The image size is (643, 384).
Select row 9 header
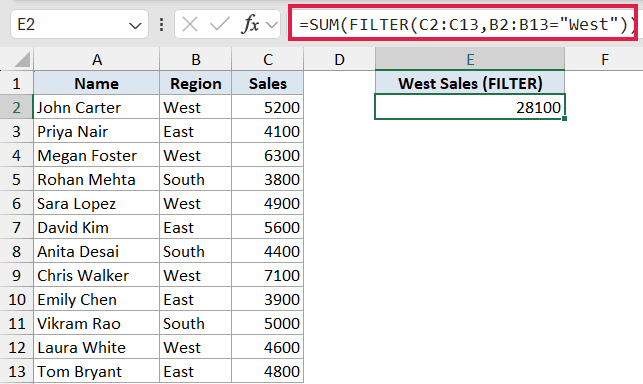16,275
